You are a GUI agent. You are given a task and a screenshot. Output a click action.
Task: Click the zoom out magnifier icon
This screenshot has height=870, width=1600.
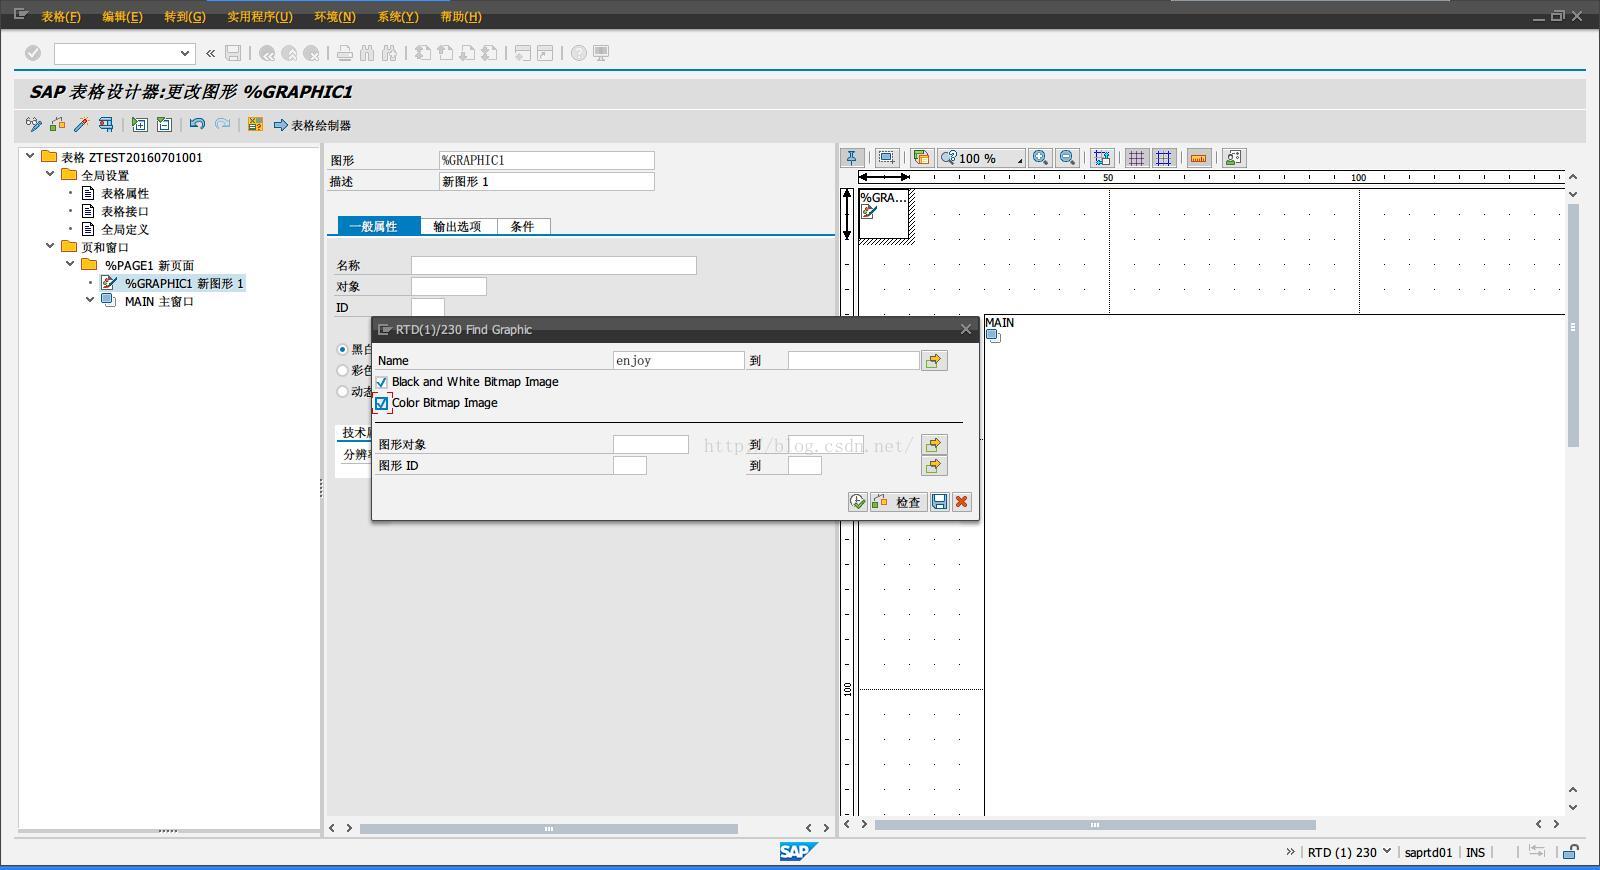[x=1068, y=158]
